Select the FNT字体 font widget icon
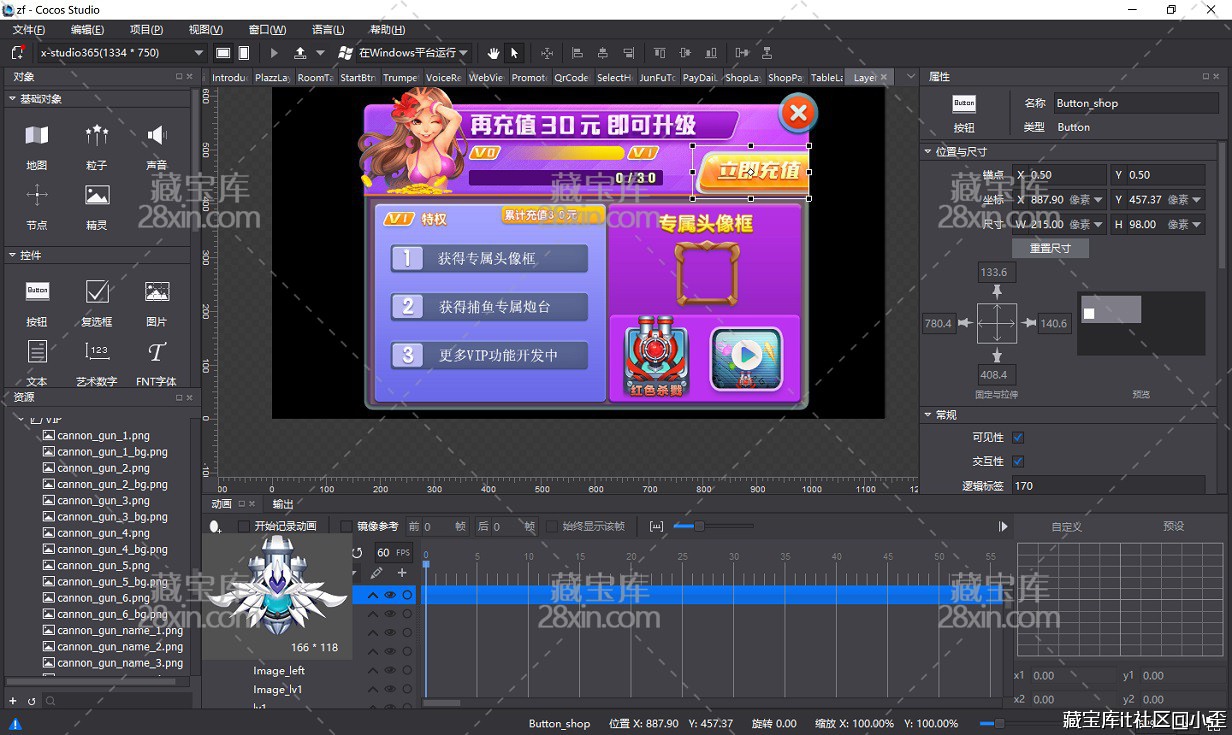The width and height of the screenshot is (1232, 735). pyautogui.click(x=157, y=352)
